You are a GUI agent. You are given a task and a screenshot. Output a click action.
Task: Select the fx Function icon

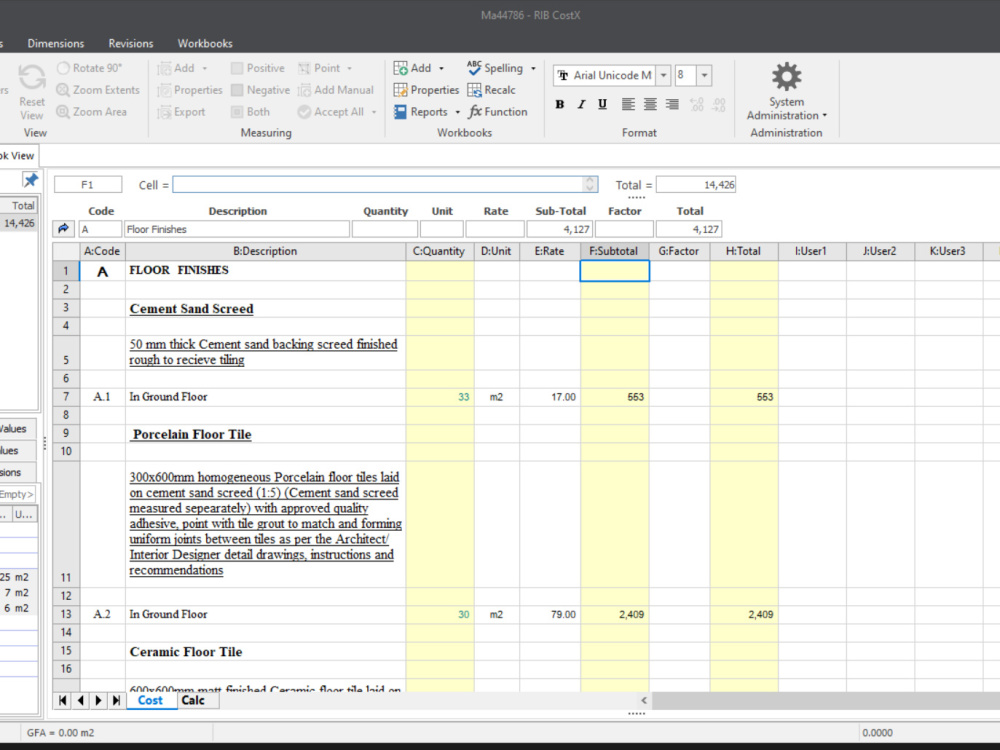[497, 111]
